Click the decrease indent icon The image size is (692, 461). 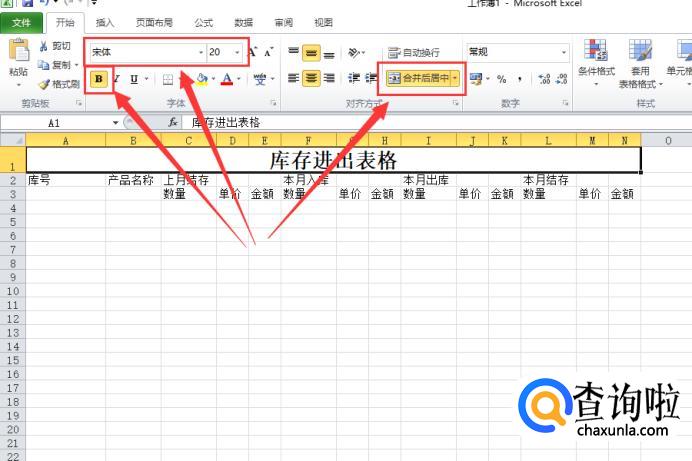coord(354,79)
